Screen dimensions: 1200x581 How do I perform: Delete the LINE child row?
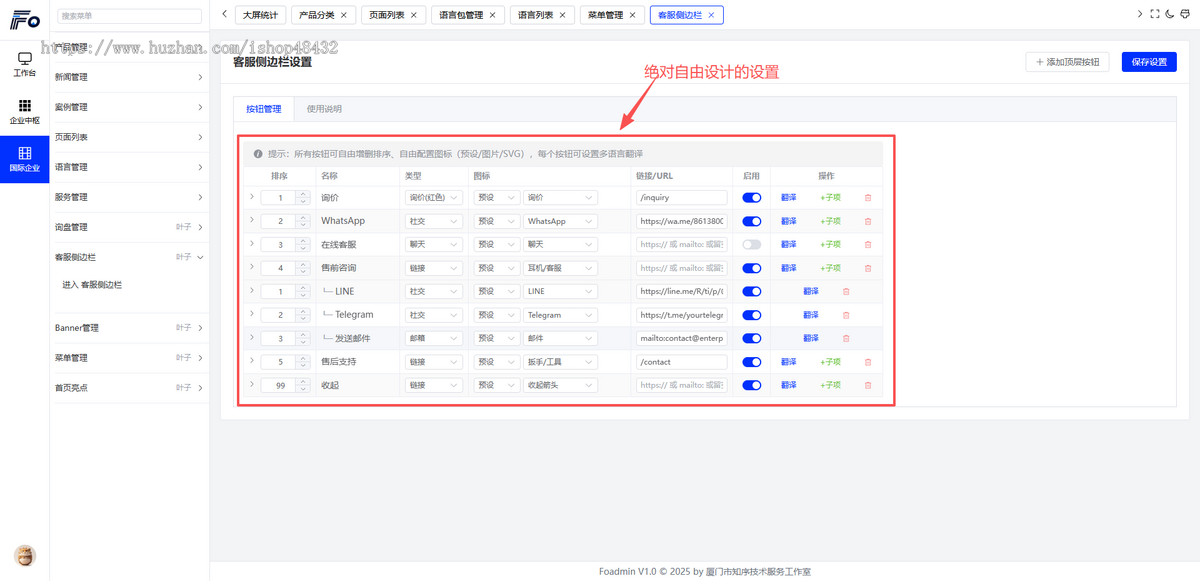pyautogui.click(x=846, y=291)
